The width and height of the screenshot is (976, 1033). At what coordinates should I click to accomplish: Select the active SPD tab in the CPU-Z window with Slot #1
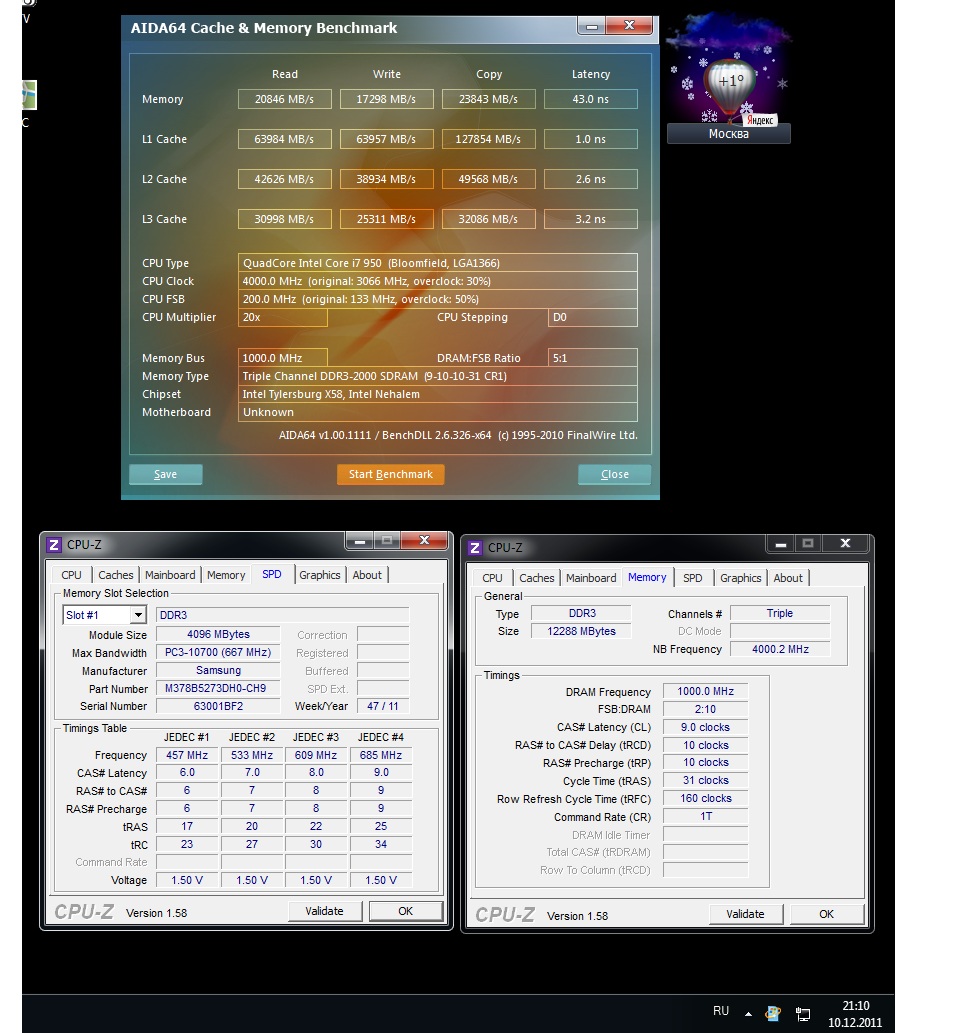[272, 574]
